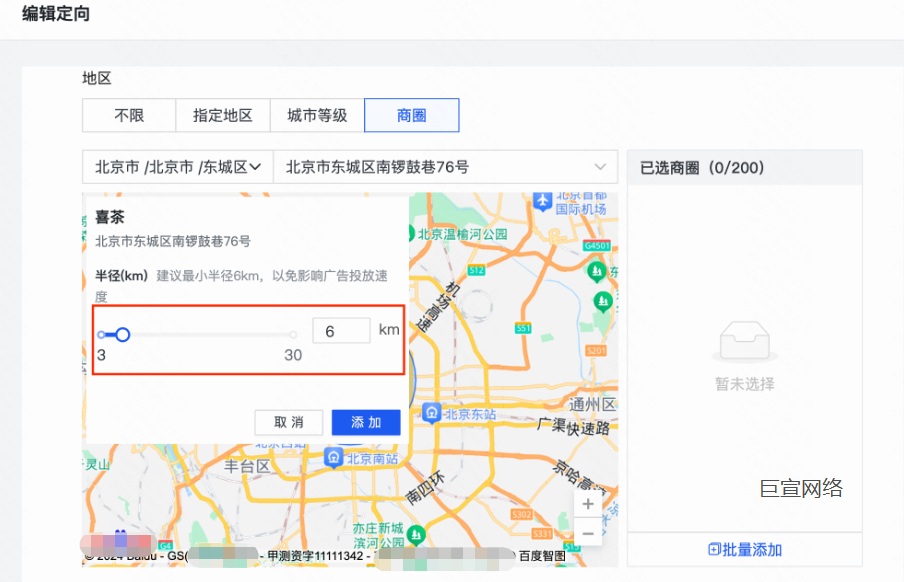Click the G4501 highway marker on map
904x582 pixels.
[x=597, y=246]
